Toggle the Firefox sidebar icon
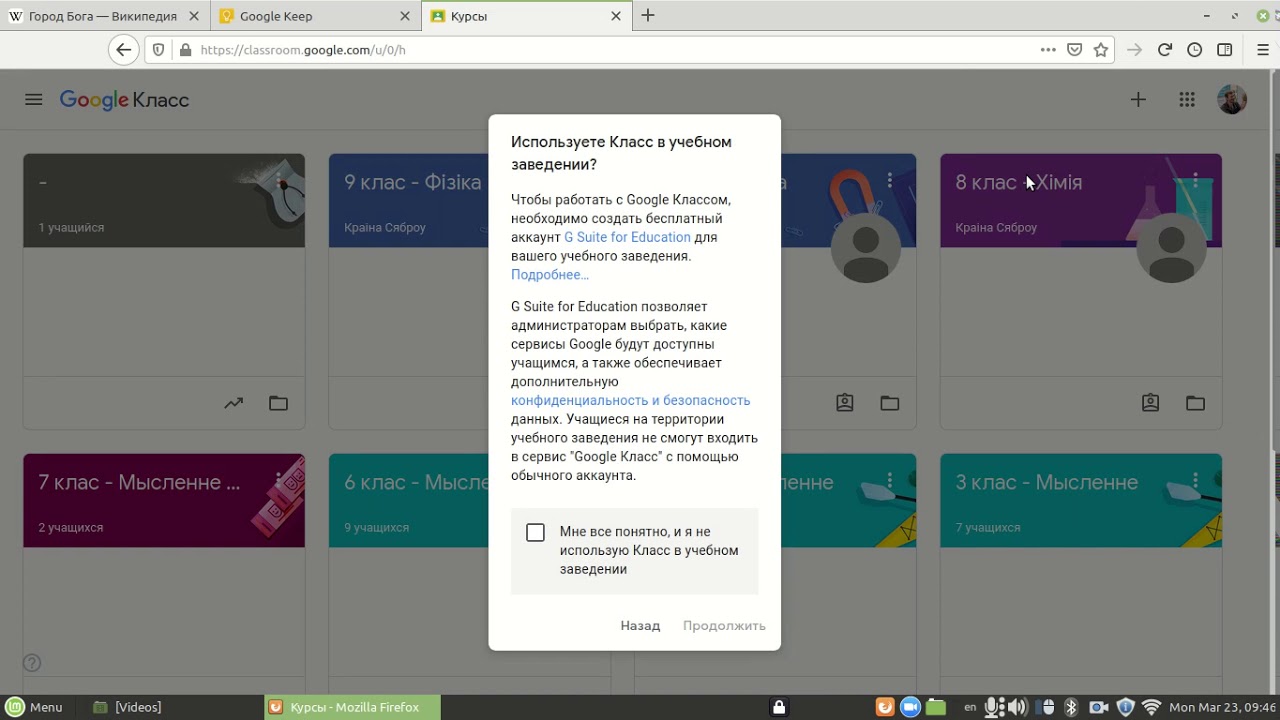 [1224, 50]
